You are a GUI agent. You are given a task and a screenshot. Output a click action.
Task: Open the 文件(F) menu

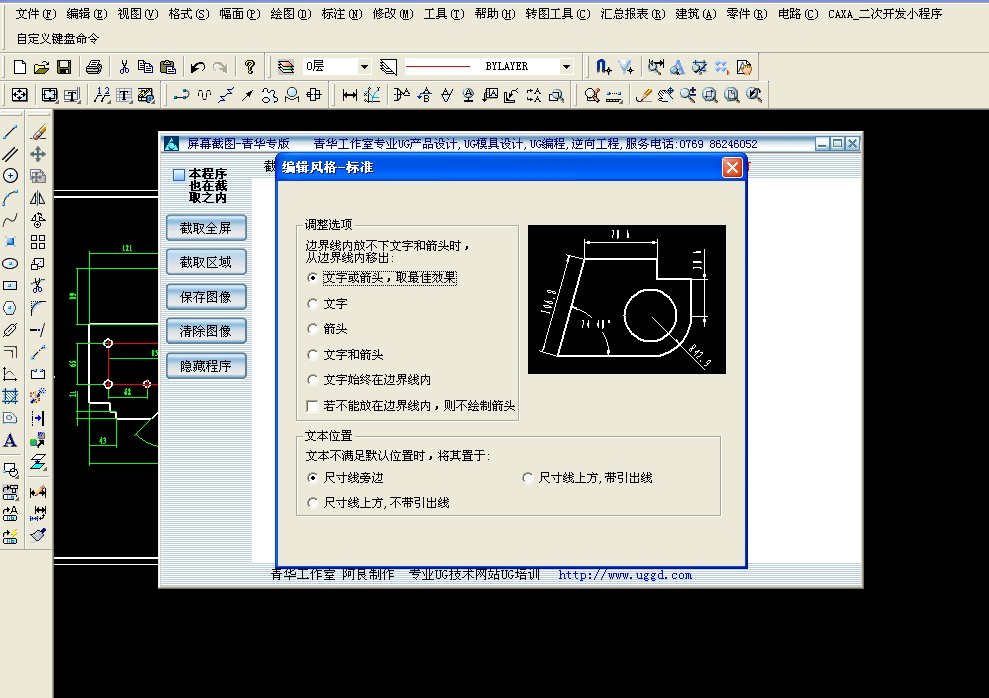coord(35,13)
